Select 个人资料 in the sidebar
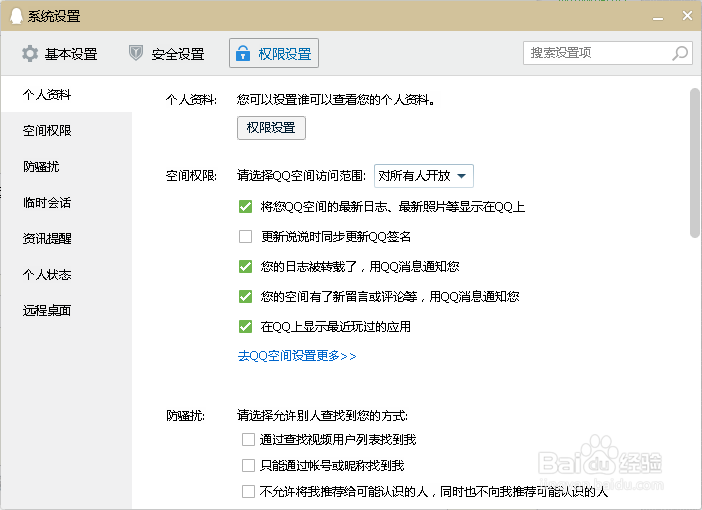This screenshot has height=510, width=702. (66, 94)
